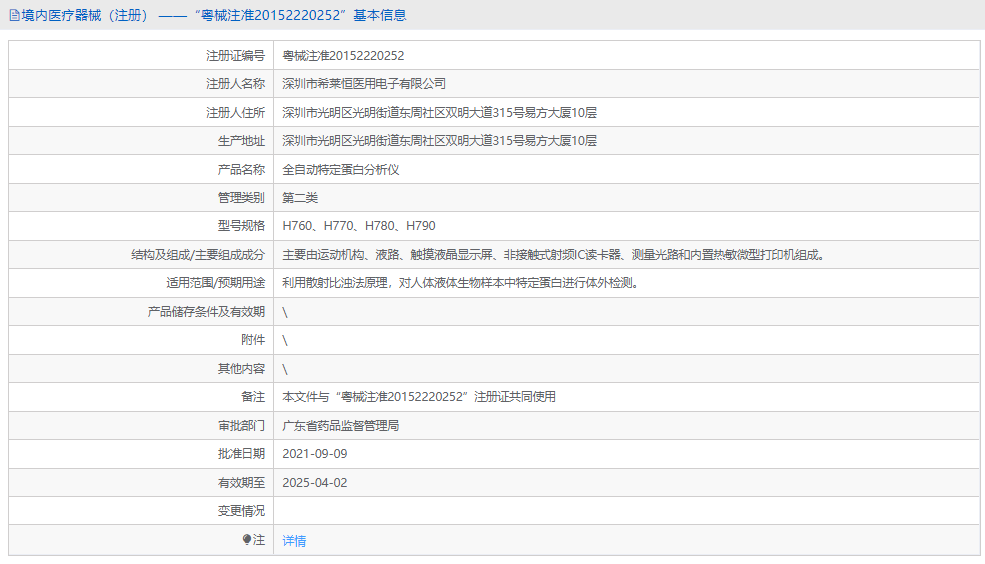Click the 结构及组成/主要组成成分 label
This screenshot has width=985, height=564.
pos(198,254)
